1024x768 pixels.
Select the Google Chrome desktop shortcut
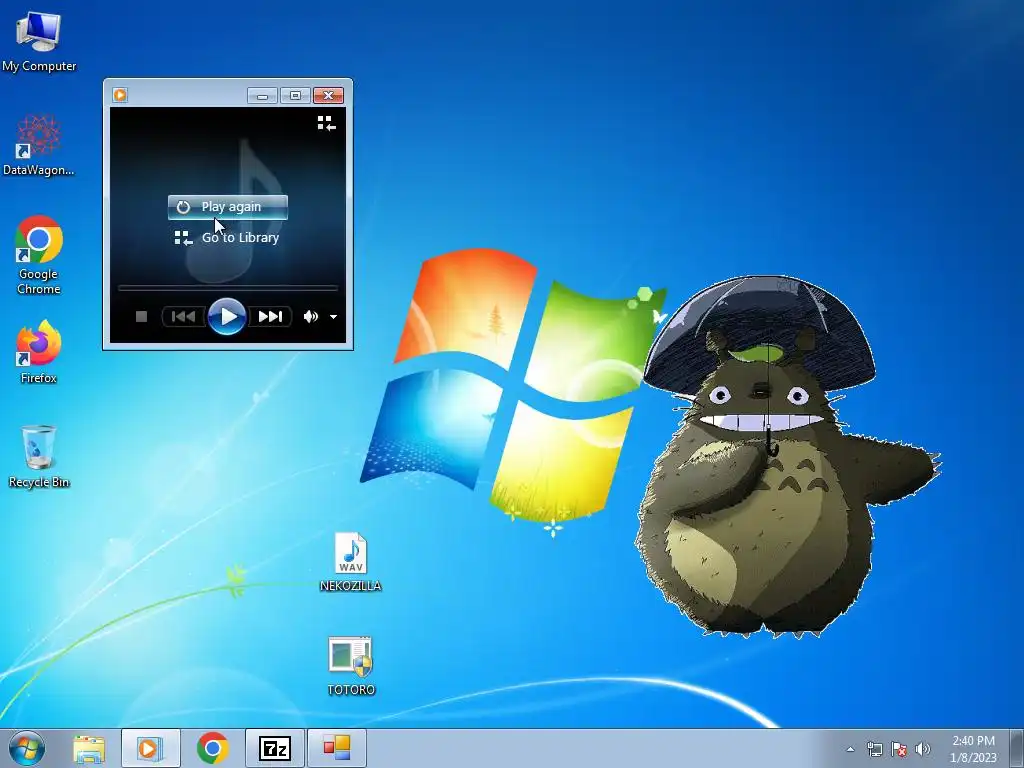(x=39, y=255)
